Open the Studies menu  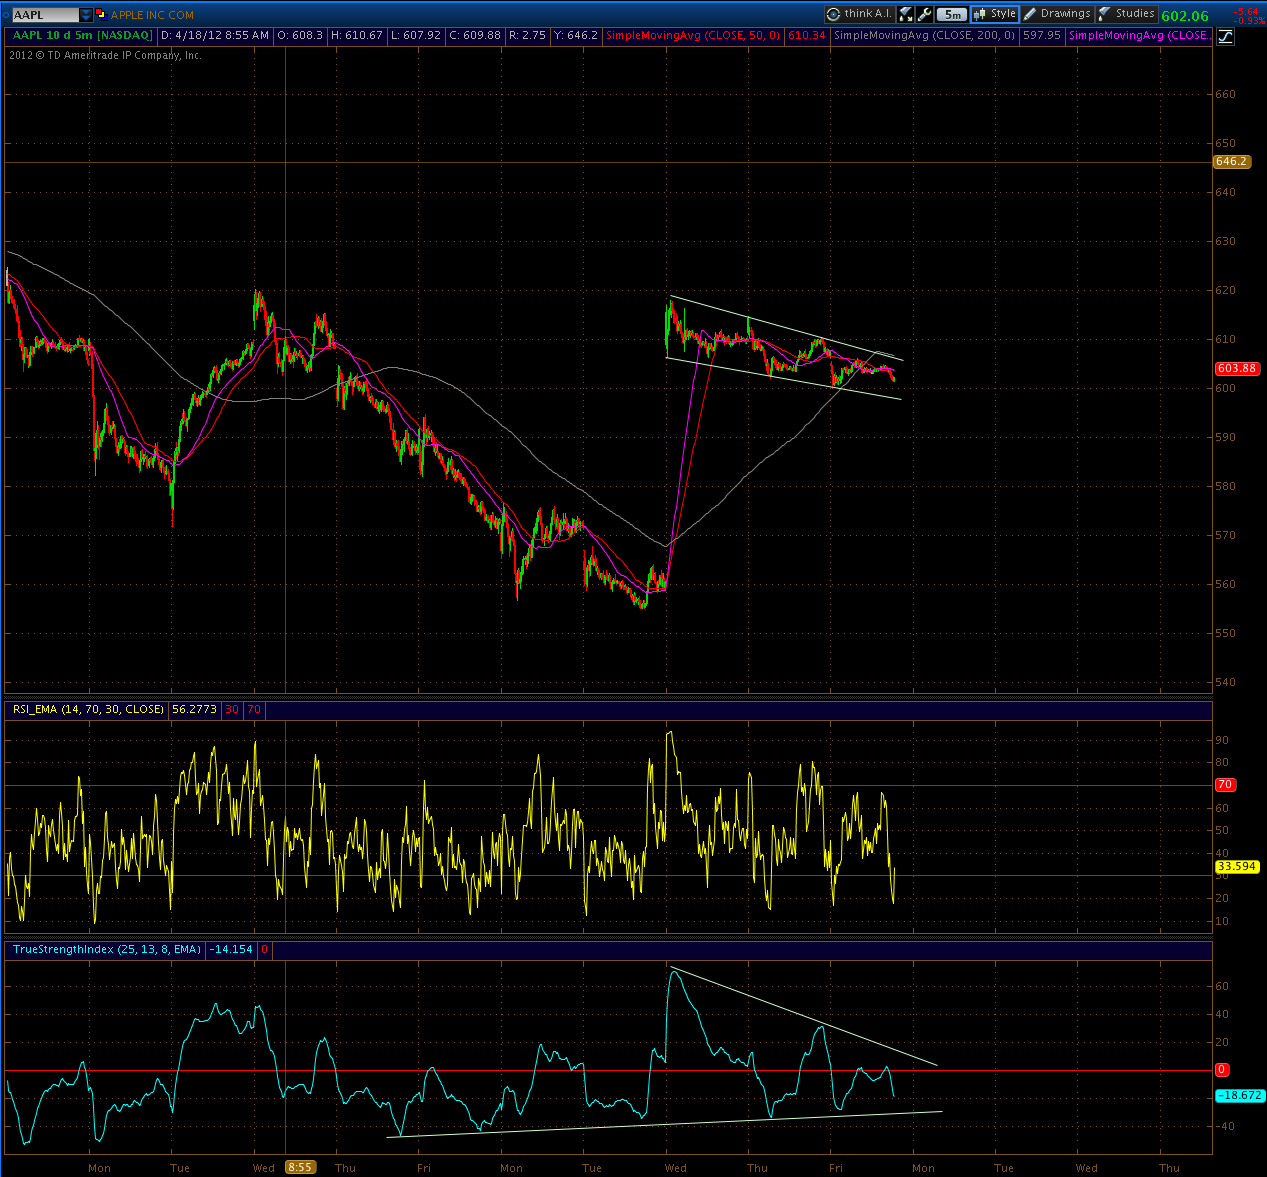1127,14
